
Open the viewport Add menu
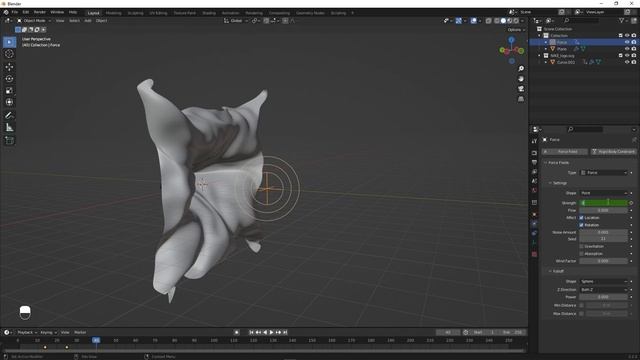pyautogui.click(x=88, y=21)
